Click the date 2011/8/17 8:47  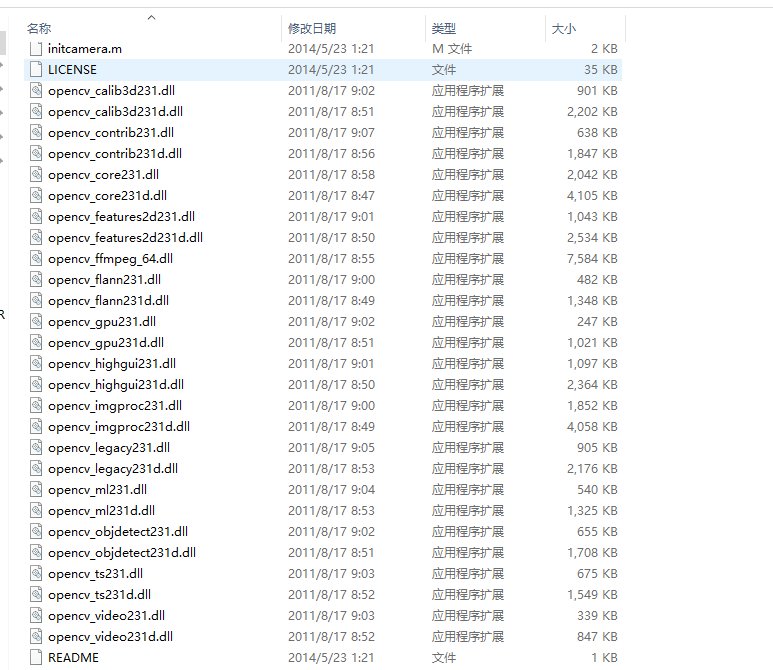[331, 196]
